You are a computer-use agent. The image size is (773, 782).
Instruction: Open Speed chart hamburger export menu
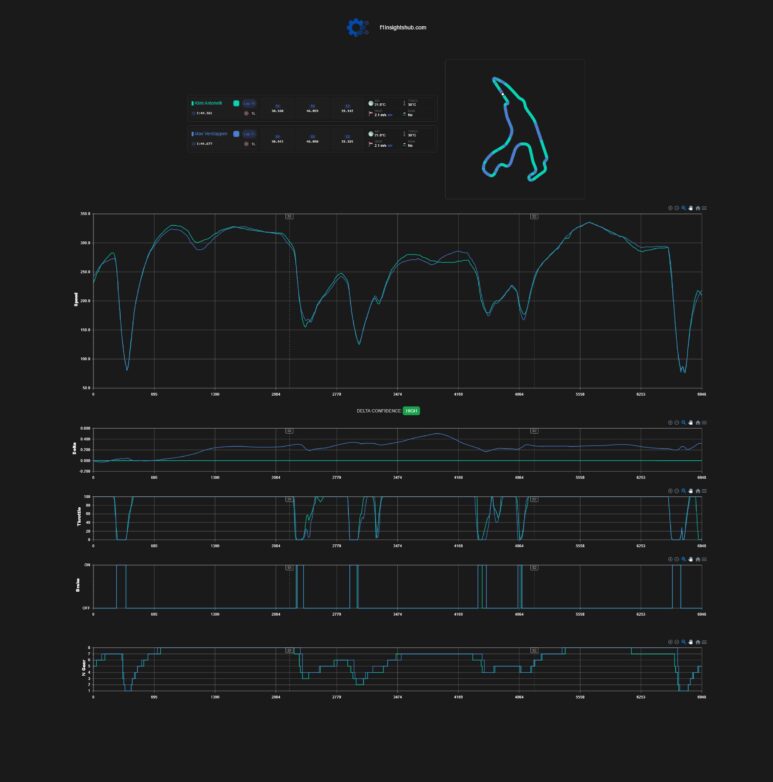tap(704, 208)
